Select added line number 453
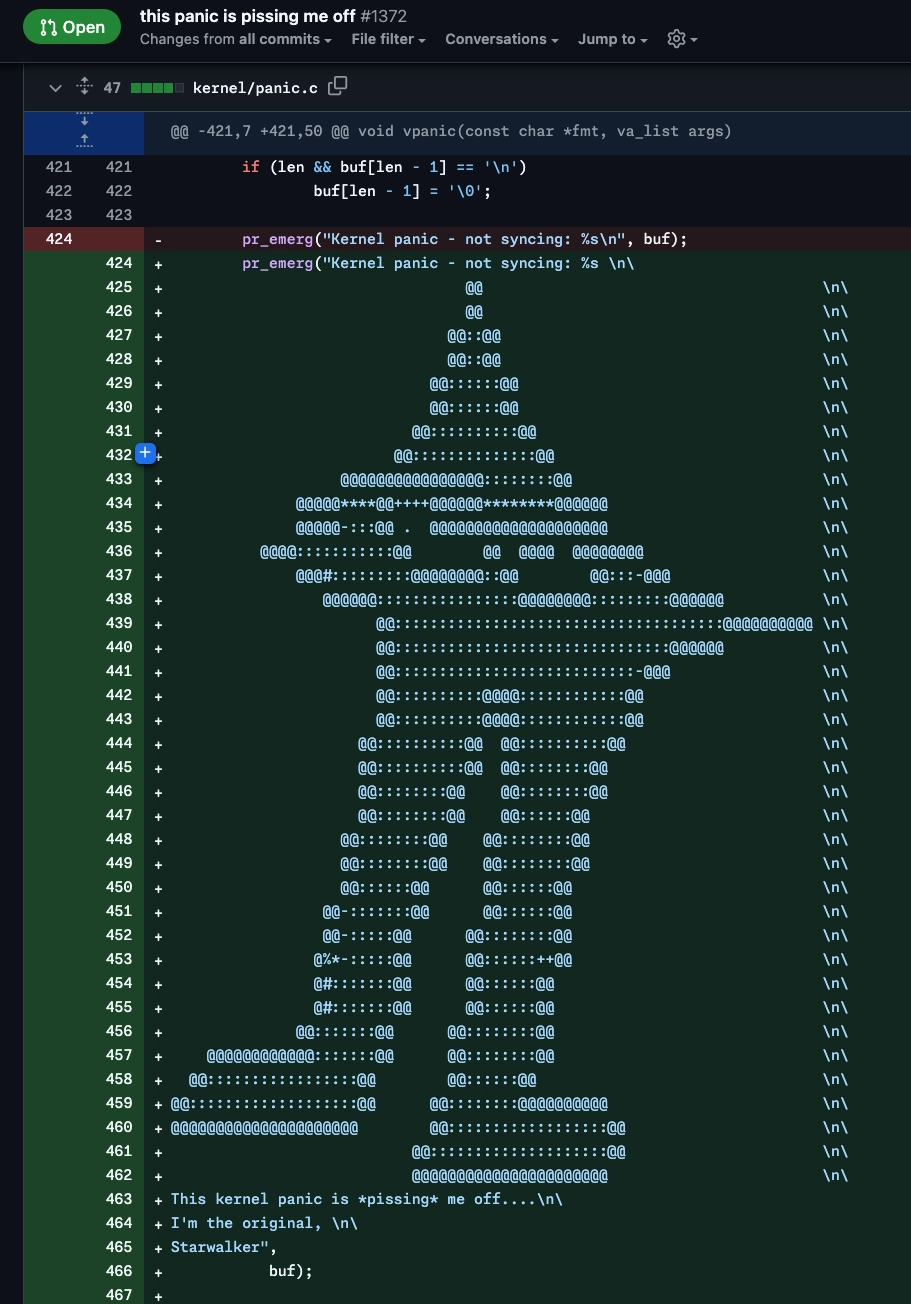 119,959
